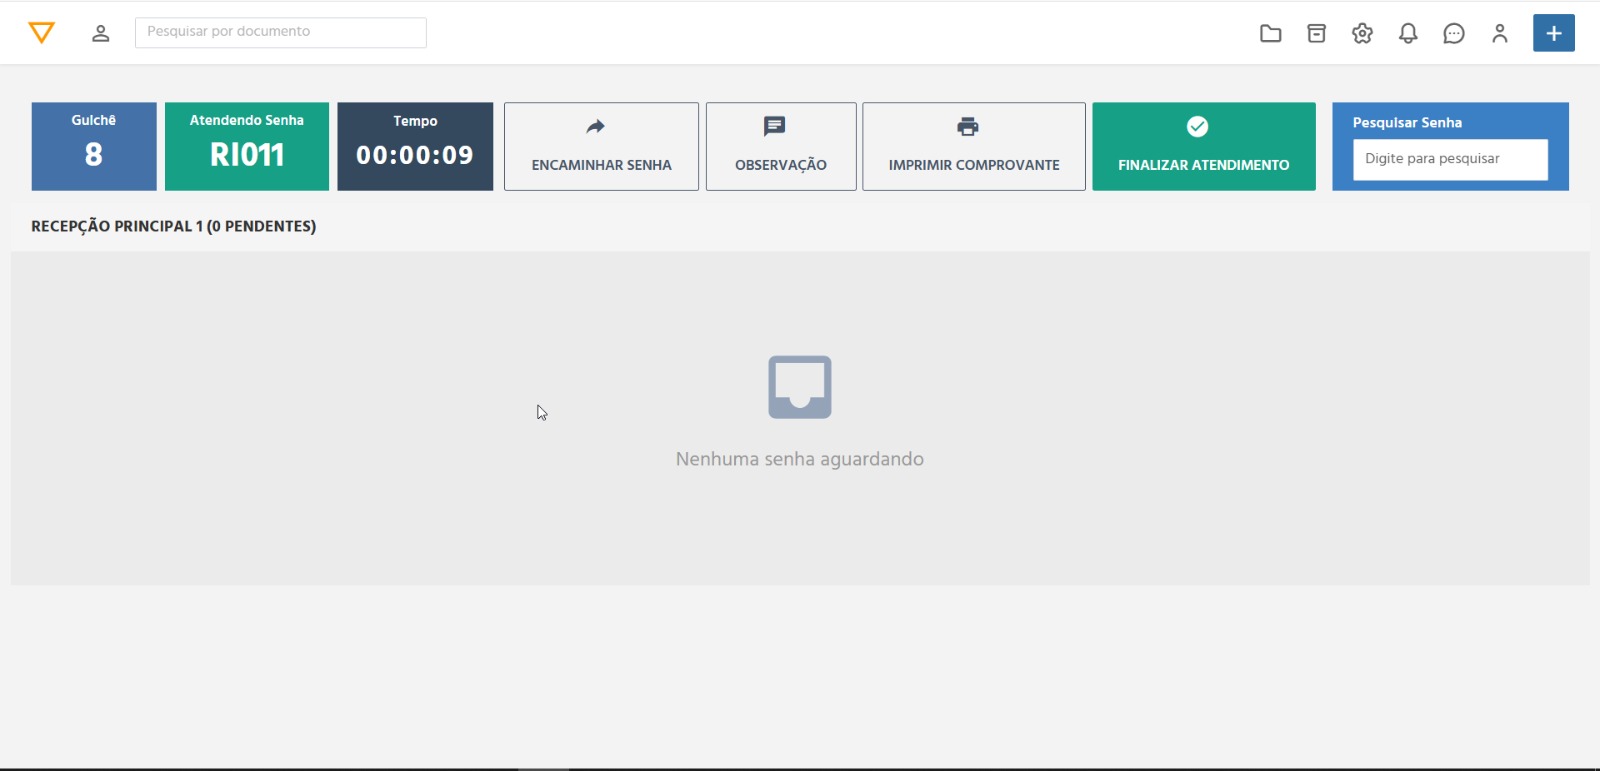Open notifications bell icon
Screen dimensions: 1600x771
pyautogui.click(x=1408, y=34)
